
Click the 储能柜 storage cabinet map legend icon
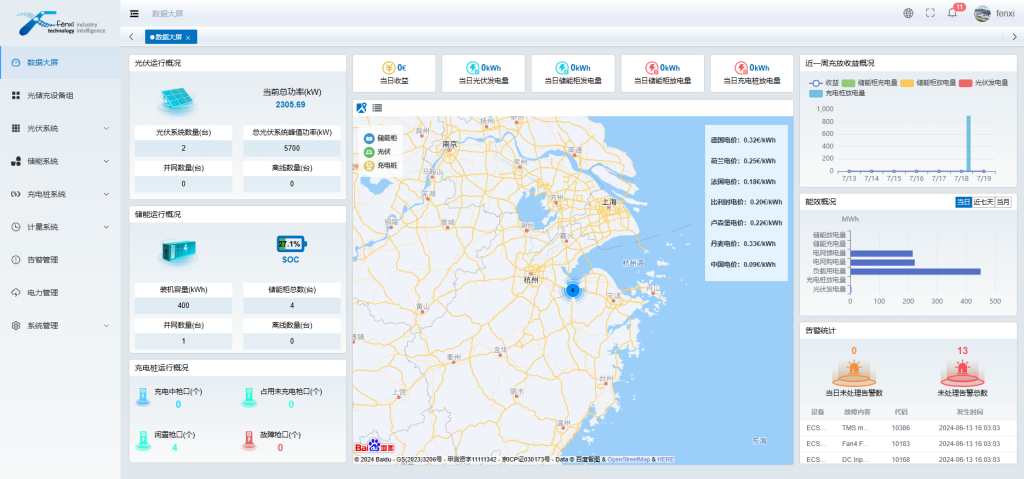(x=367, y=136)
